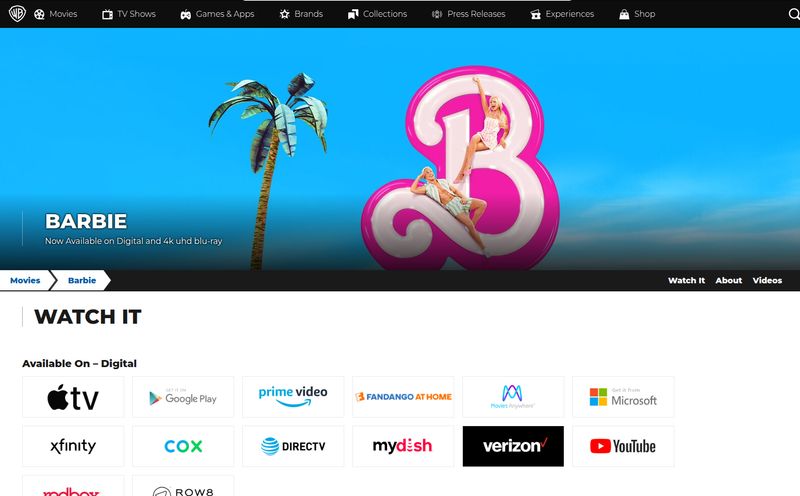Choose the ROW8 retailer tile
The height and width of the screenshot is (496, 800).
(183, 486)
